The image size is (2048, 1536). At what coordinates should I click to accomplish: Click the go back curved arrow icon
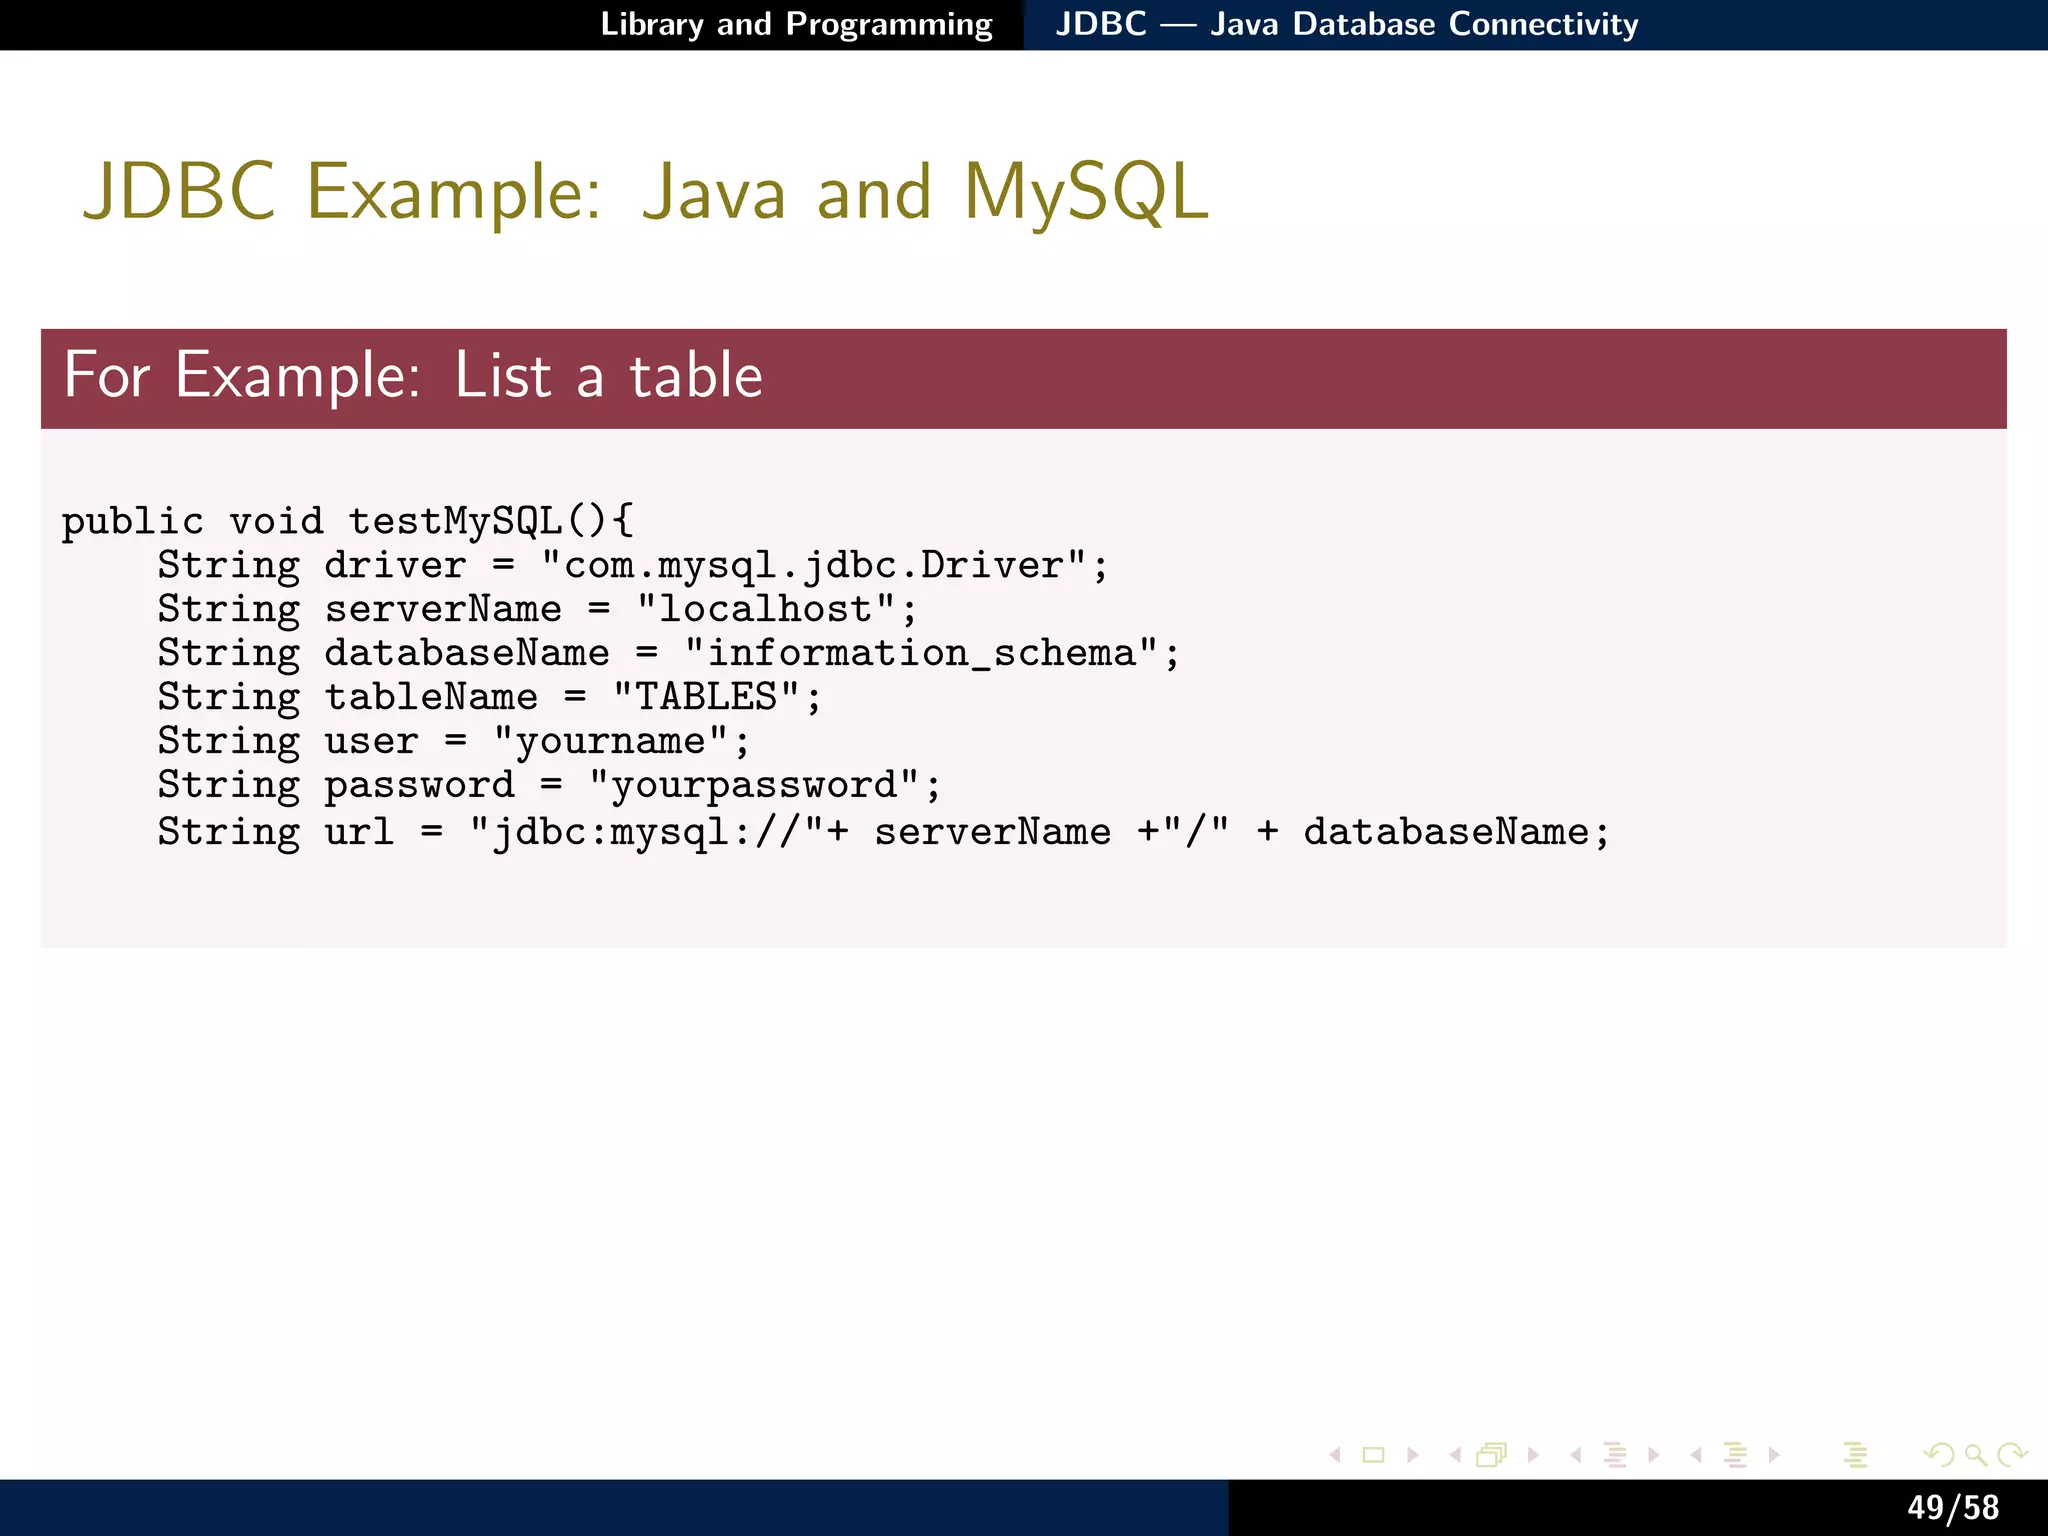point(1938,1455)
